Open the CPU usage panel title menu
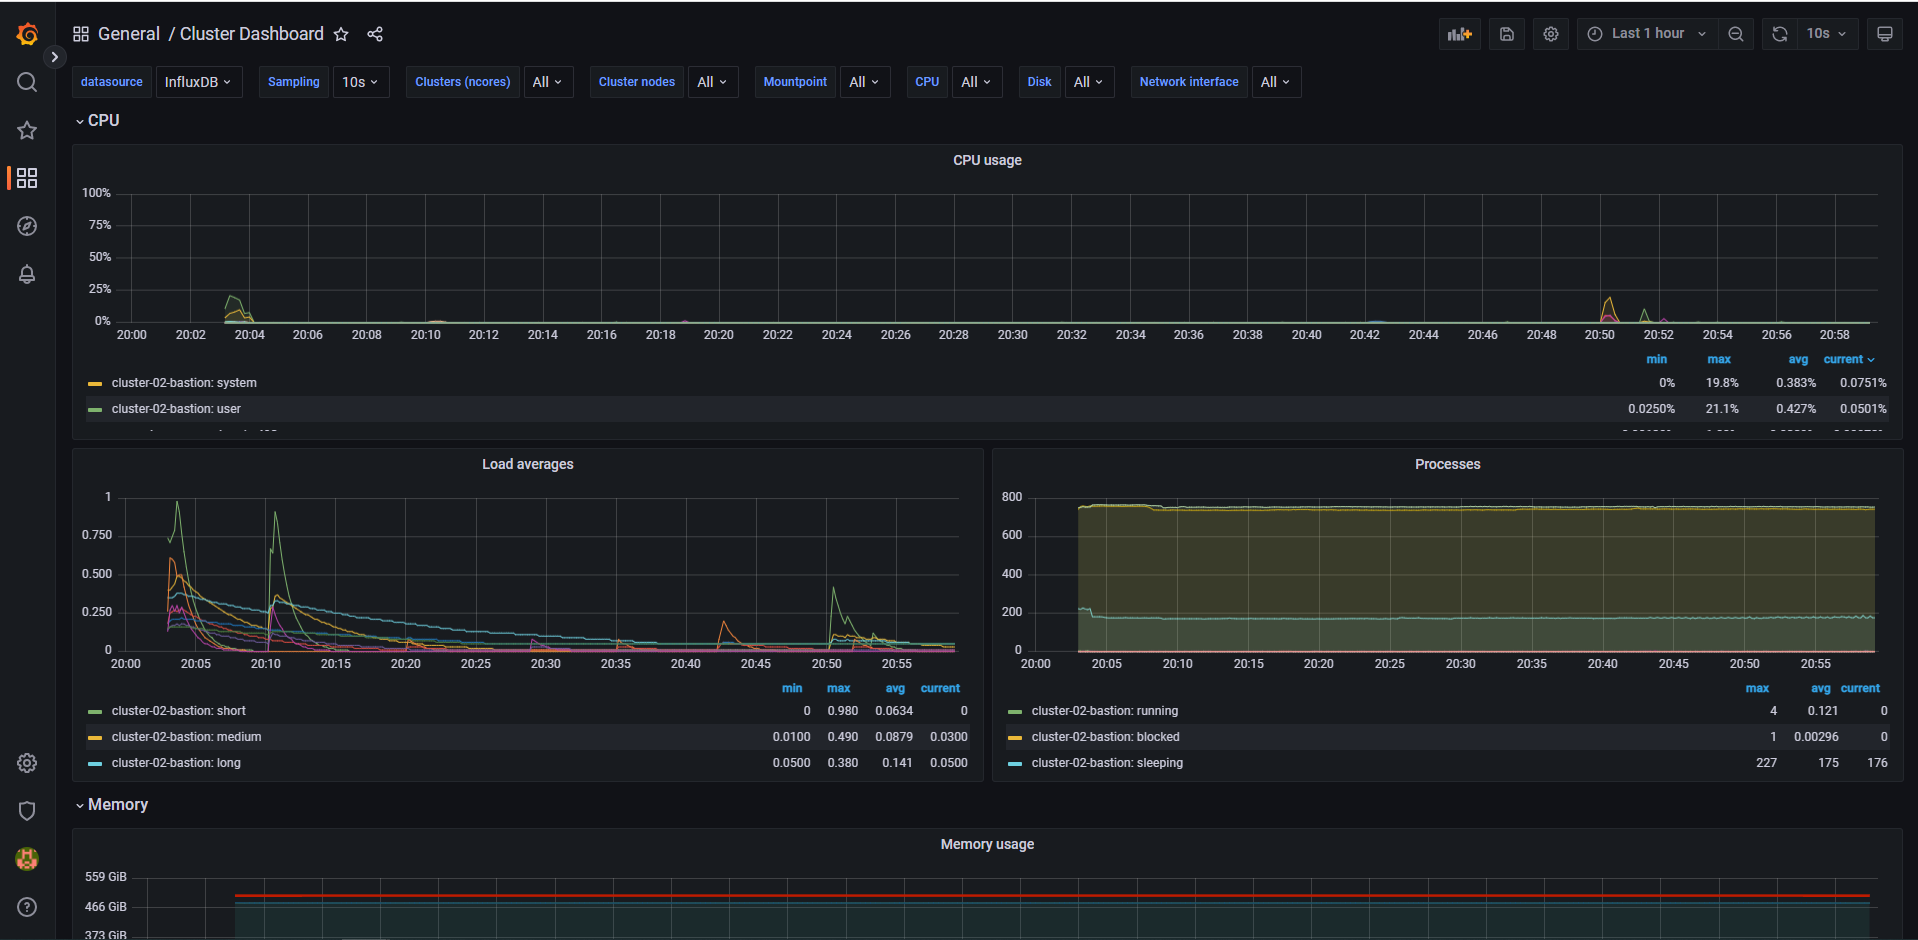 (x=987, y=160)
